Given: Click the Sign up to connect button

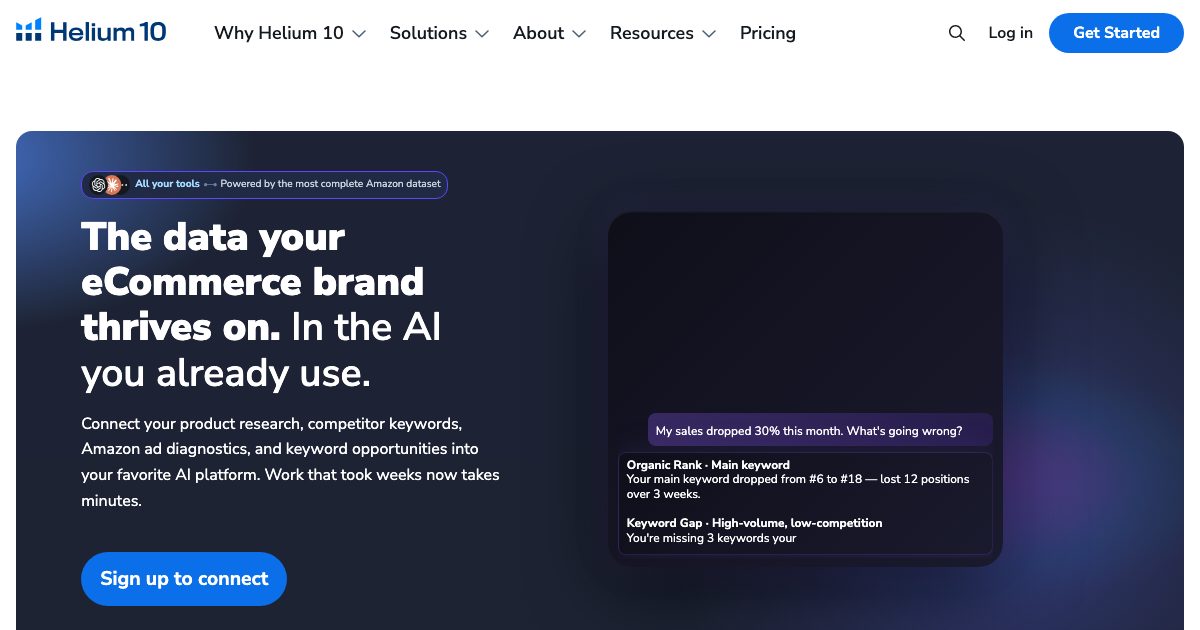Looking at the screenshot, I should tap(184, 579).
